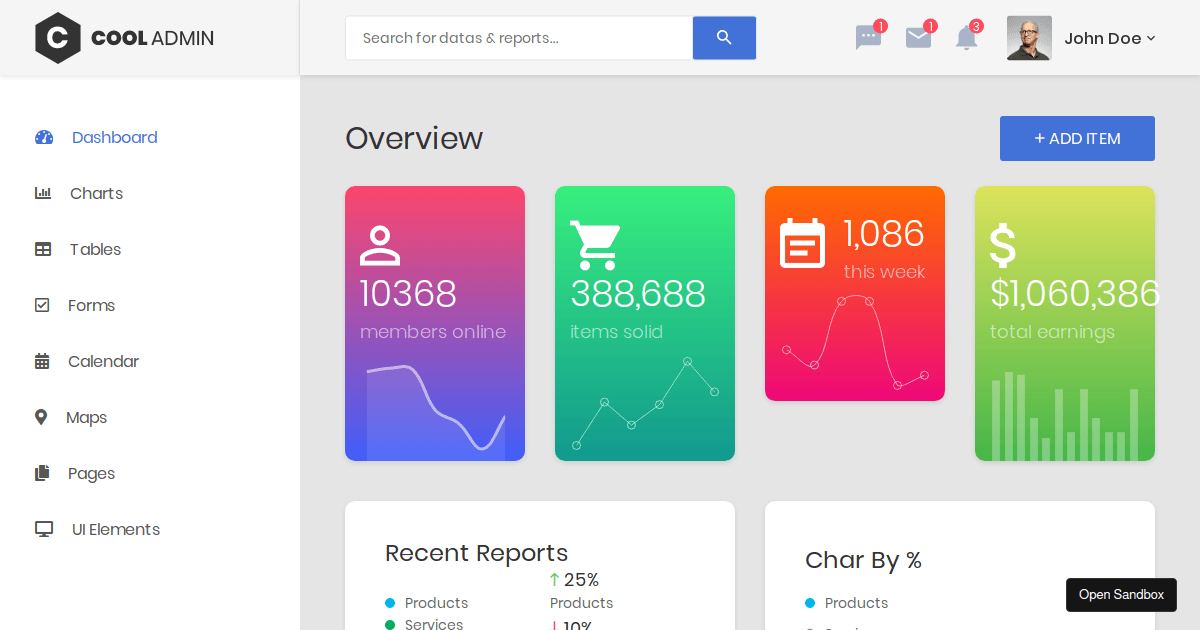Click the chat messages icon in header
Viewport: 1200px width, 630px height.
click(868, 38)
